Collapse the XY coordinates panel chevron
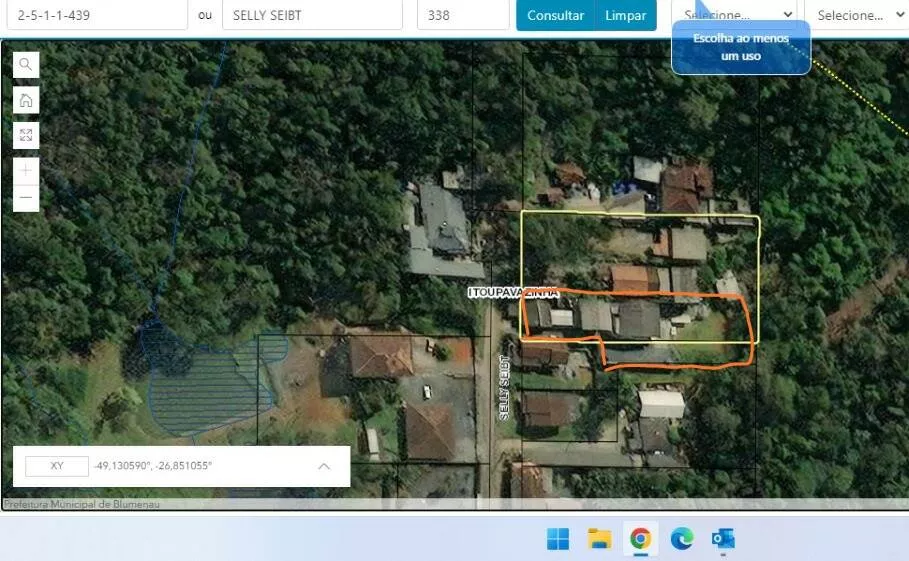Screen dimensions: 909x561 click(x=324, y=466)
